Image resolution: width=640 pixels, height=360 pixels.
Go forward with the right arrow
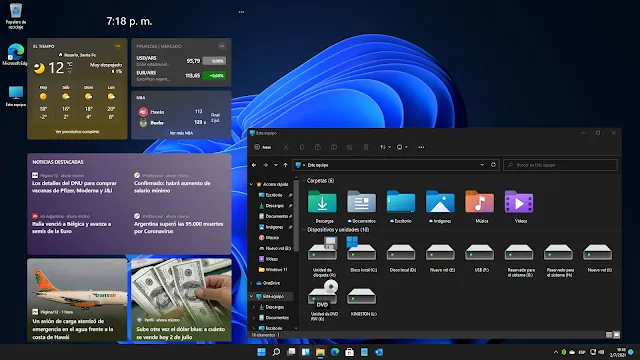click(x=265, y=165)
